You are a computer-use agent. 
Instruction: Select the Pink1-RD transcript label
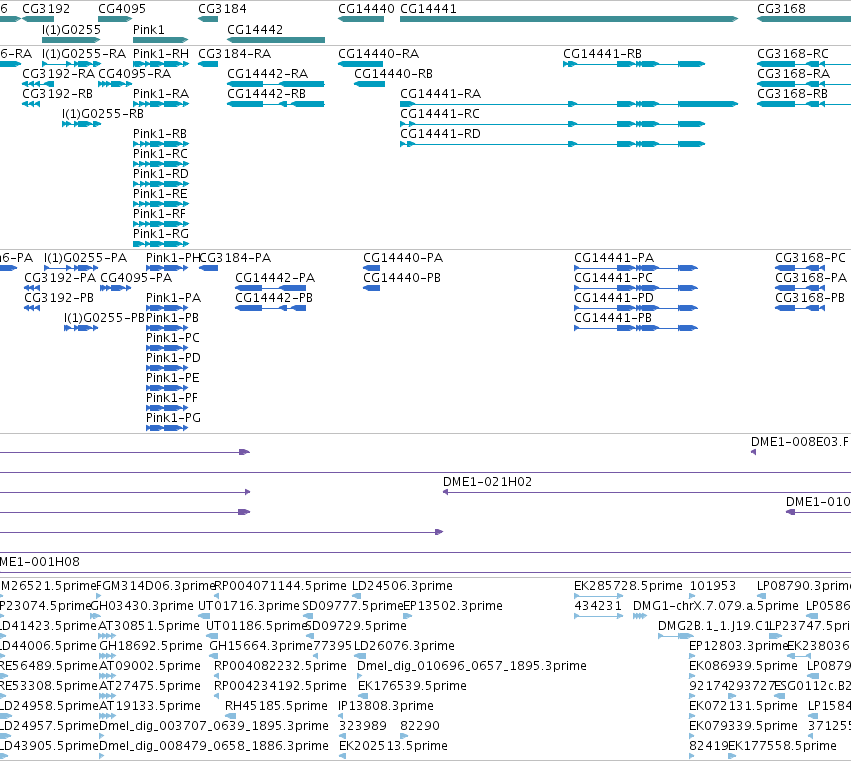(x=161, y=174)
